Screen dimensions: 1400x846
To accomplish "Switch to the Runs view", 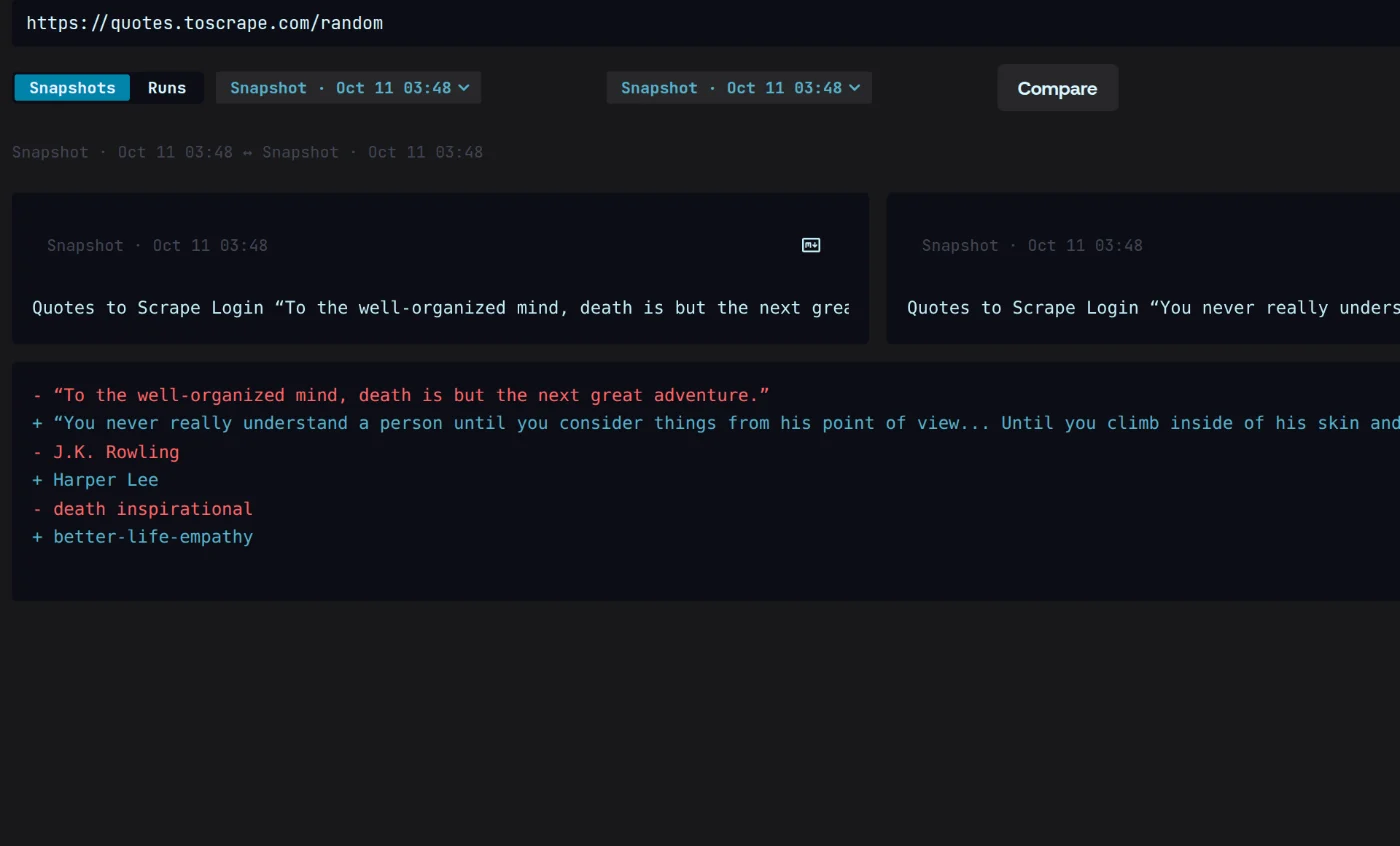I will [x=167, y=88].
